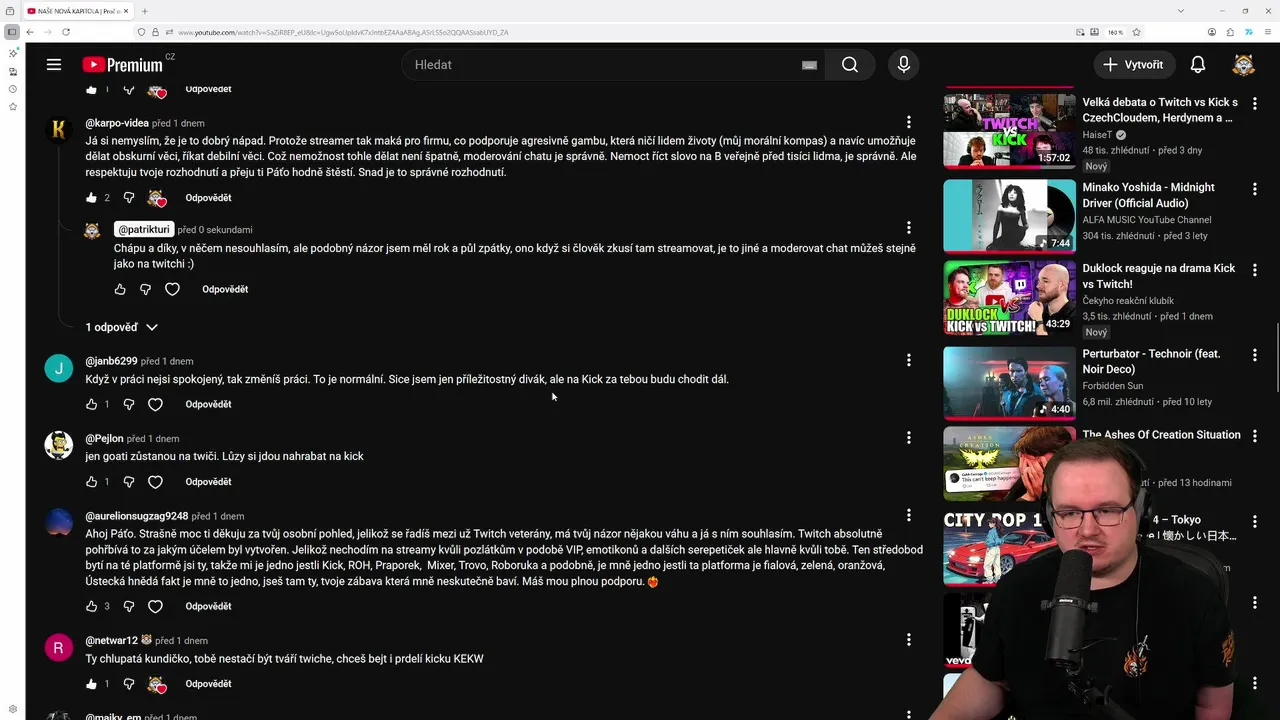Reset the 160% zoom level indicator

[1116, 32]
